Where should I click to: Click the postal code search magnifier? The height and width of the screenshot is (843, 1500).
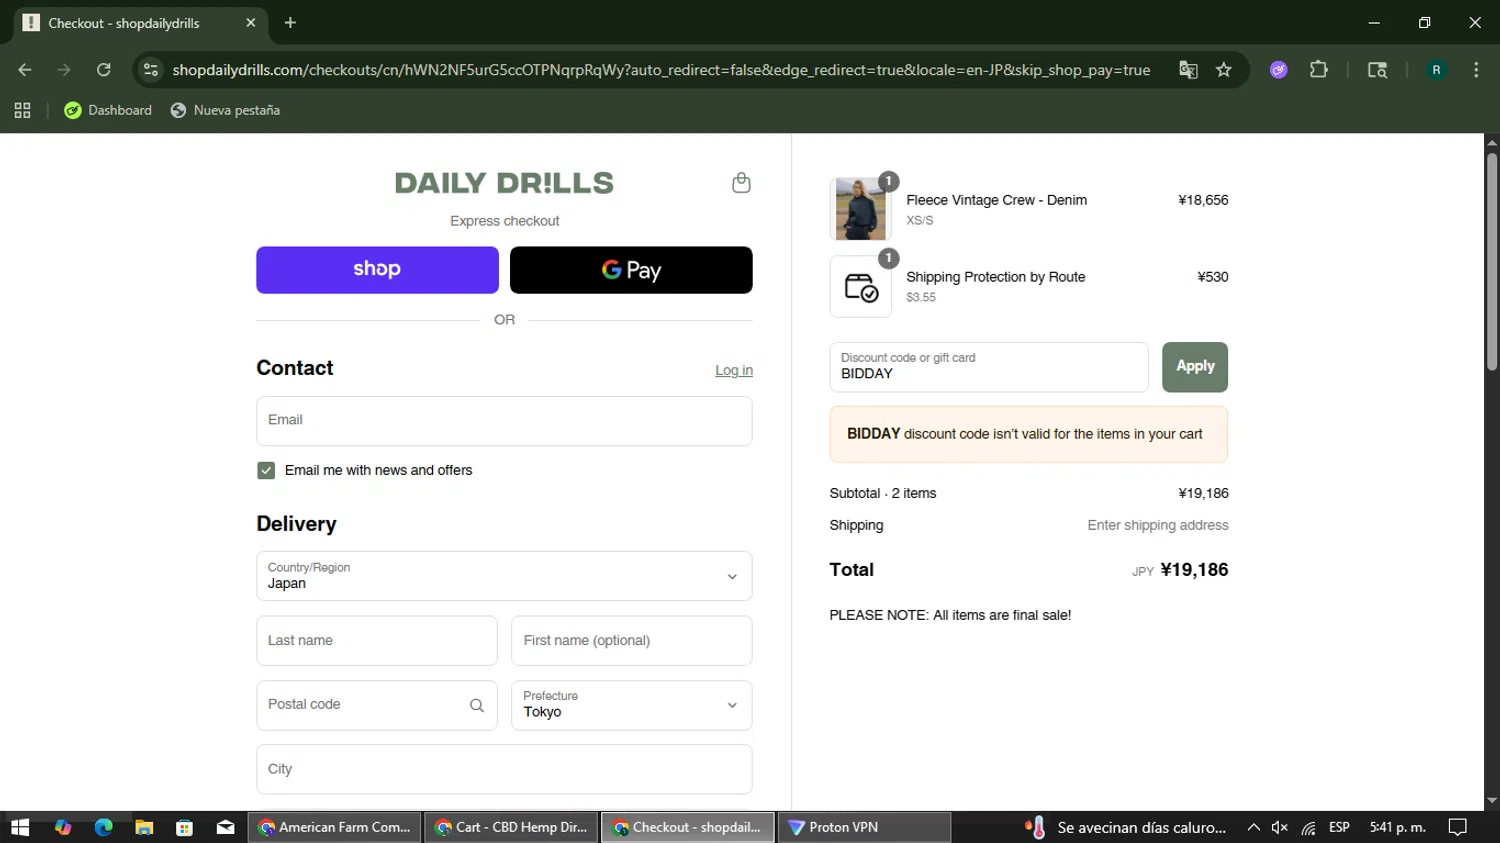[x=477, y=705]
